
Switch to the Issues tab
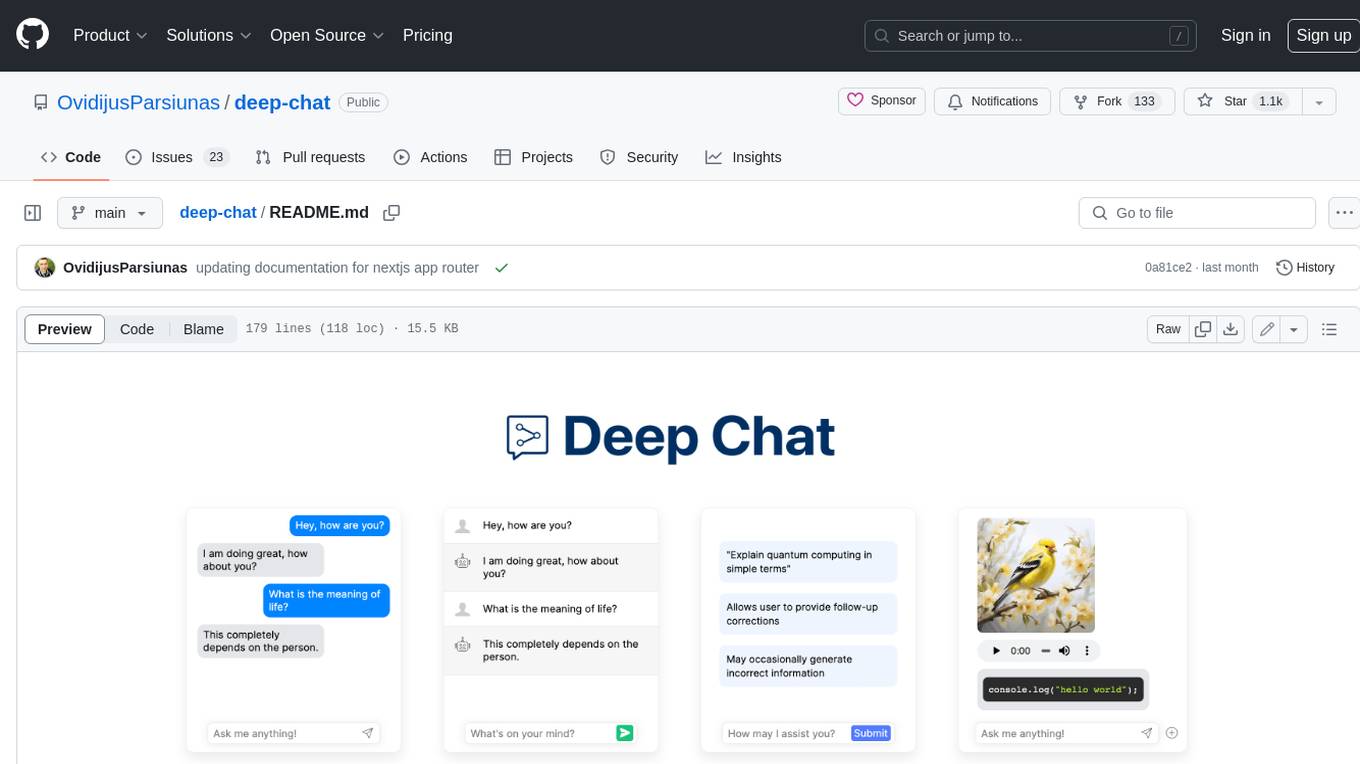pos(177,157)
